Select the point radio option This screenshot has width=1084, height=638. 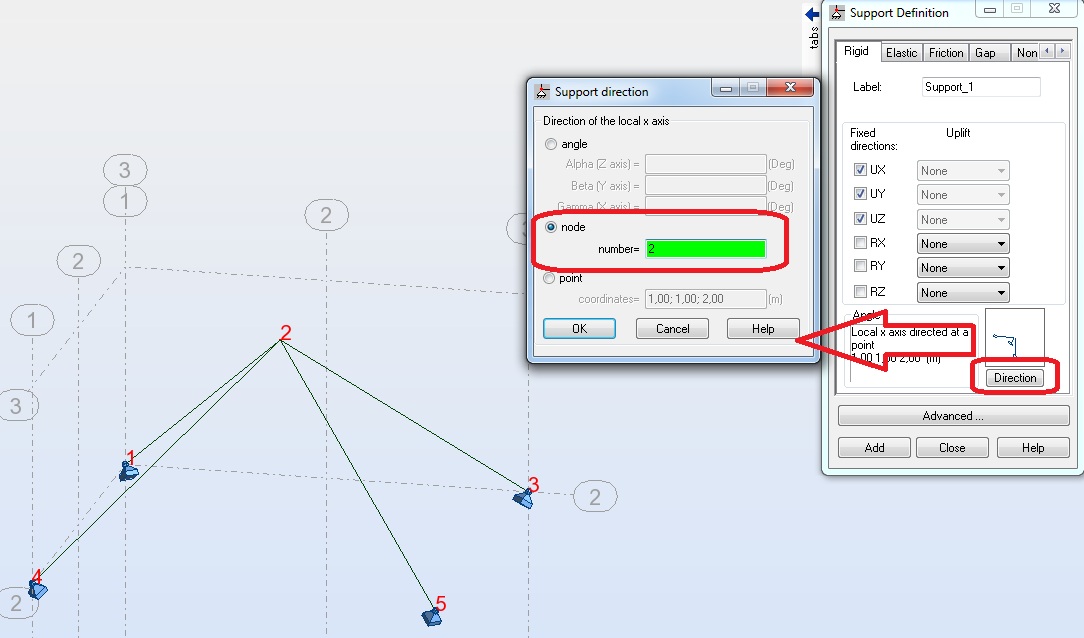pos(549,279)
